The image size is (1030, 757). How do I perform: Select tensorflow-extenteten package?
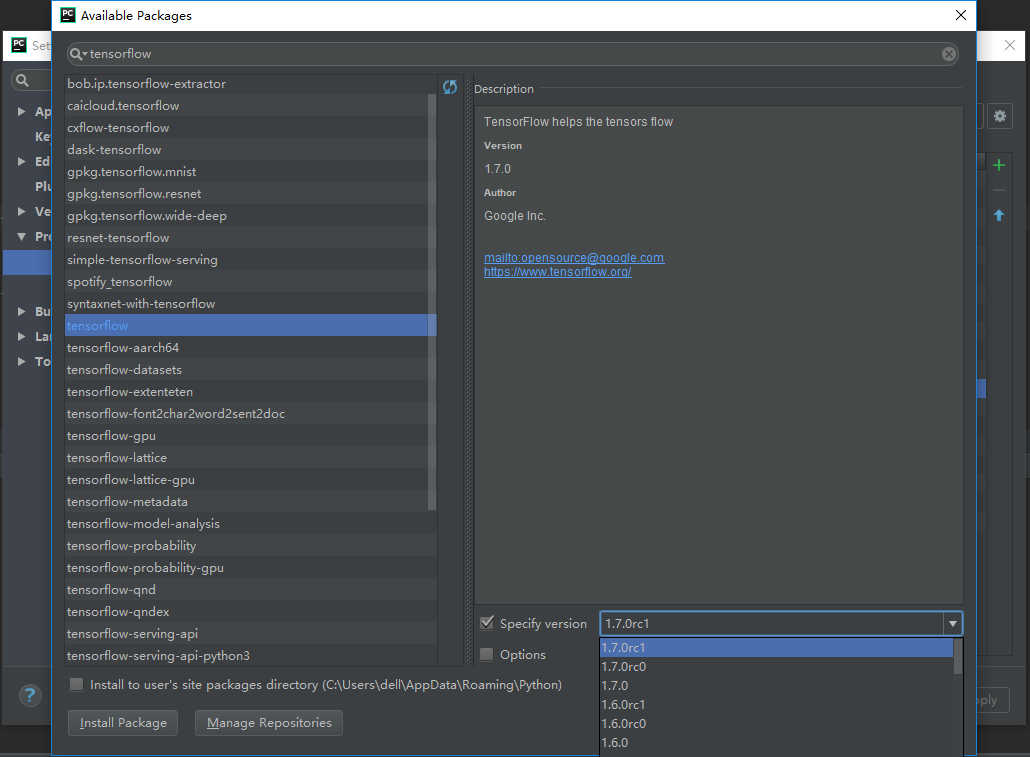[x=250, y=392]
